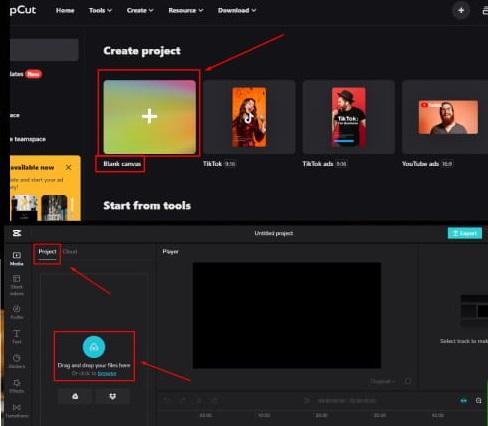Import from Google Drive button
The image size is (488, 426).
point(75,396)
